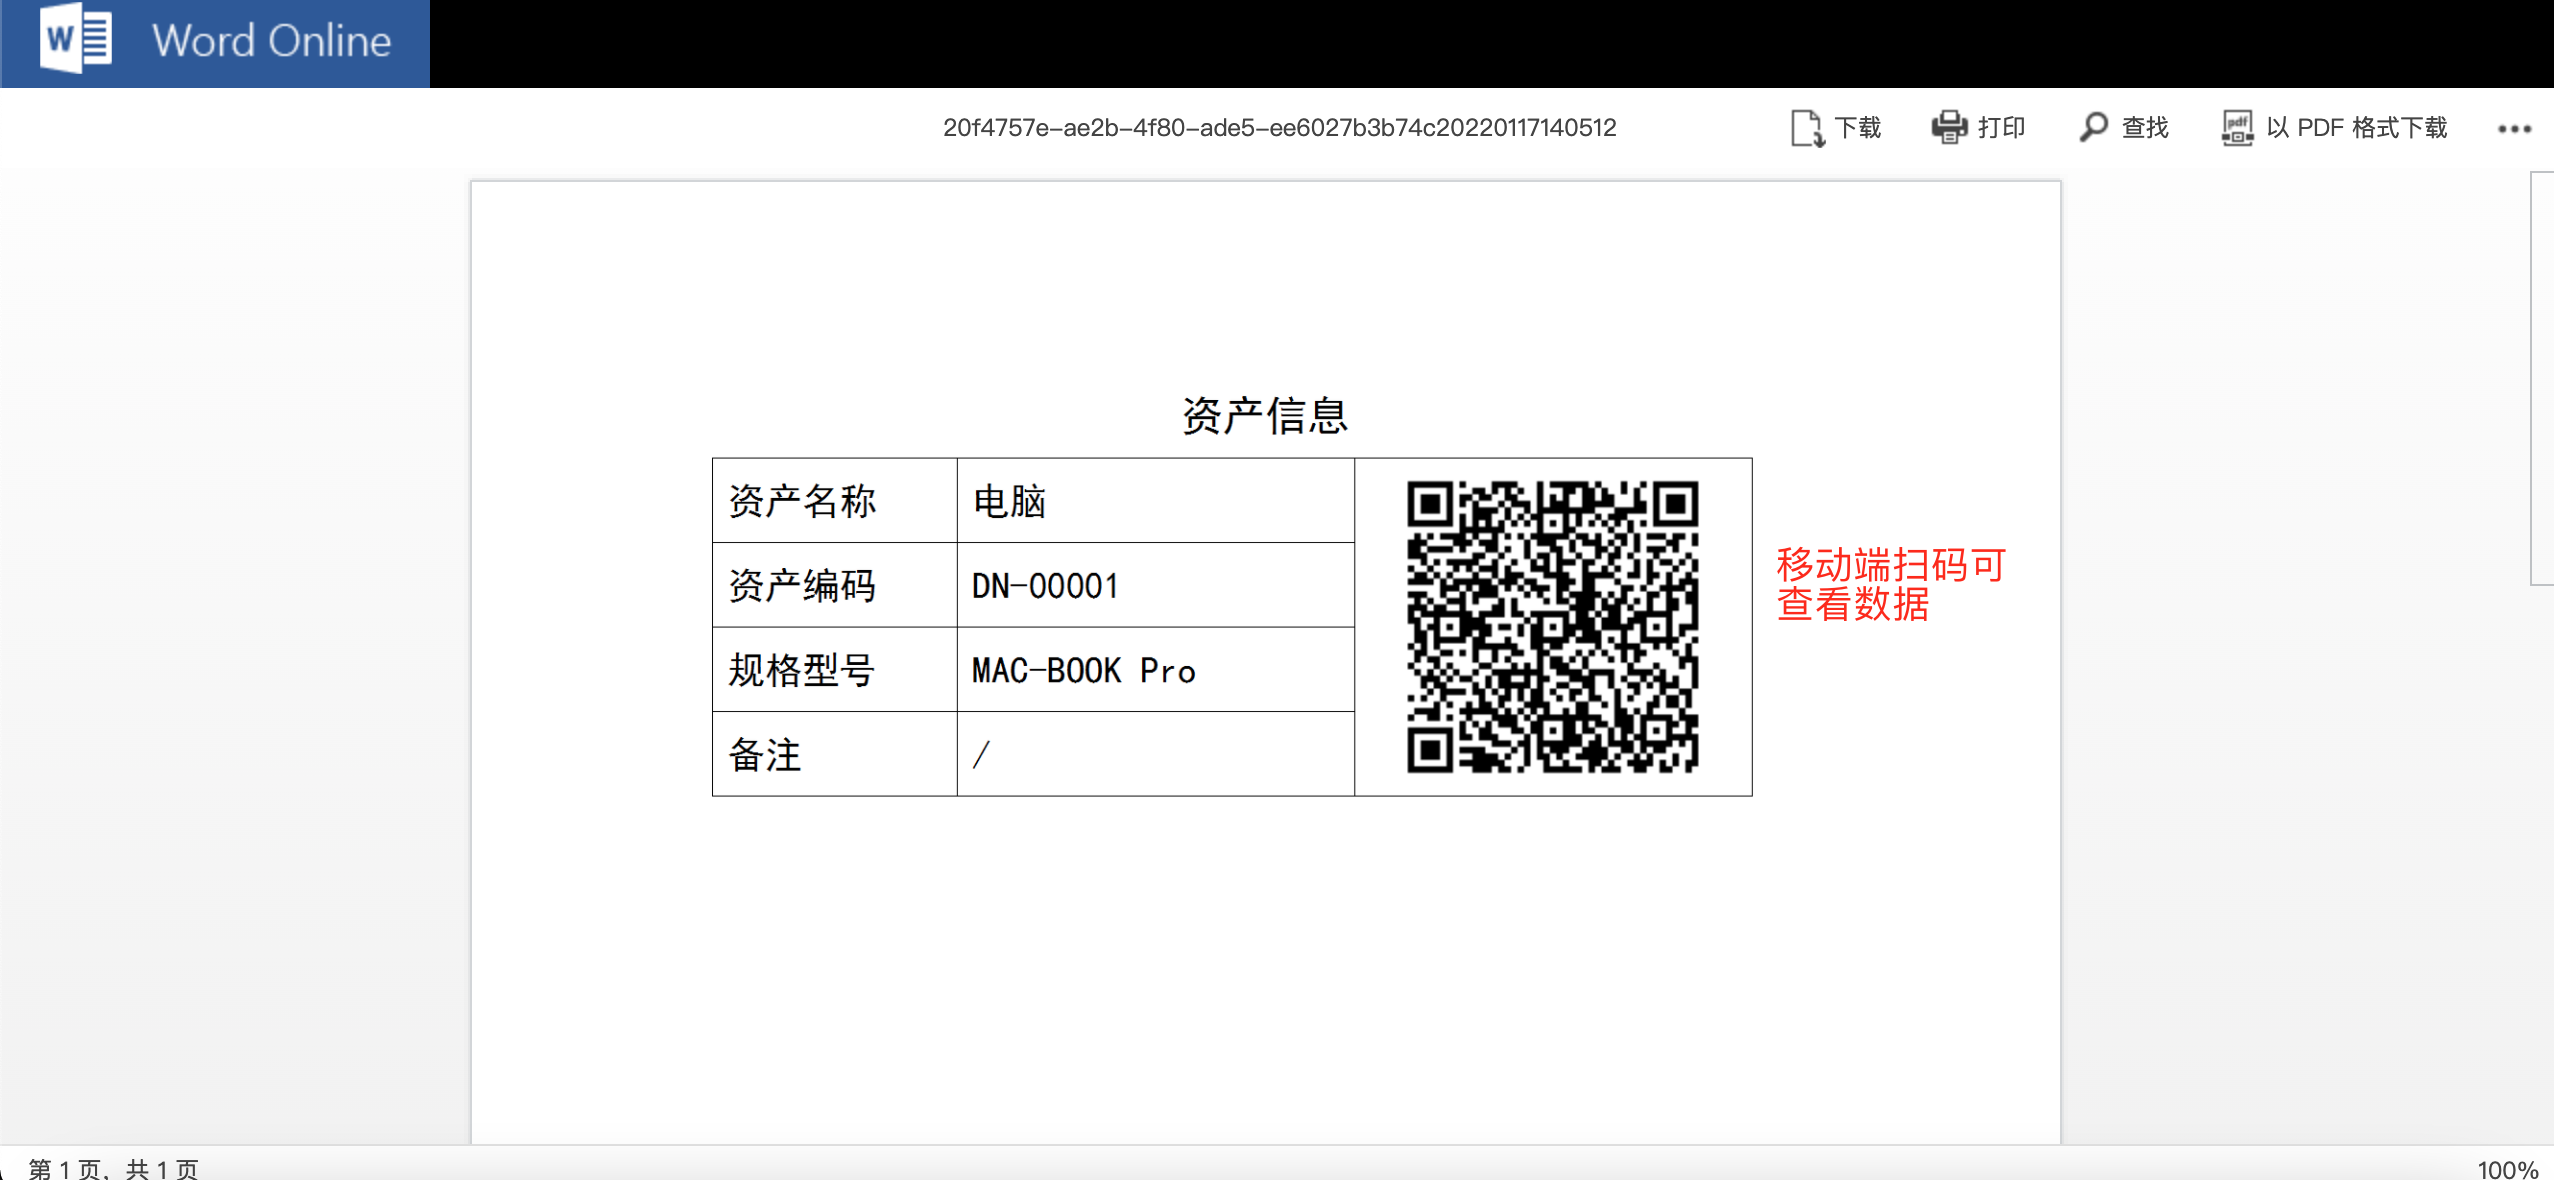Click the 100% zoom level indicator
Viewport: 2554px width, 1180px height.
[2508, 1169]
